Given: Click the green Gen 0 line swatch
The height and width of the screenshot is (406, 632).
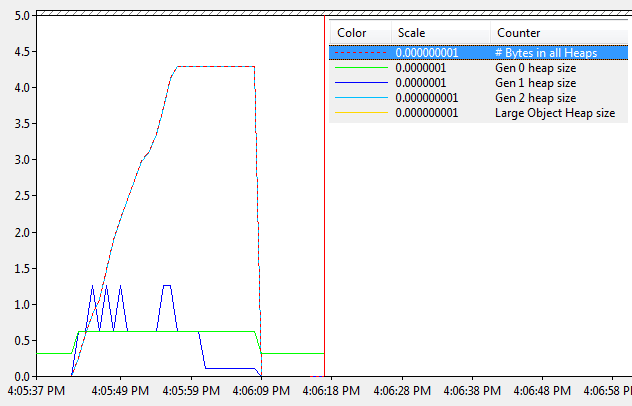Looking at the screenshot, I should pyautogui.click(x=359, y=68).
